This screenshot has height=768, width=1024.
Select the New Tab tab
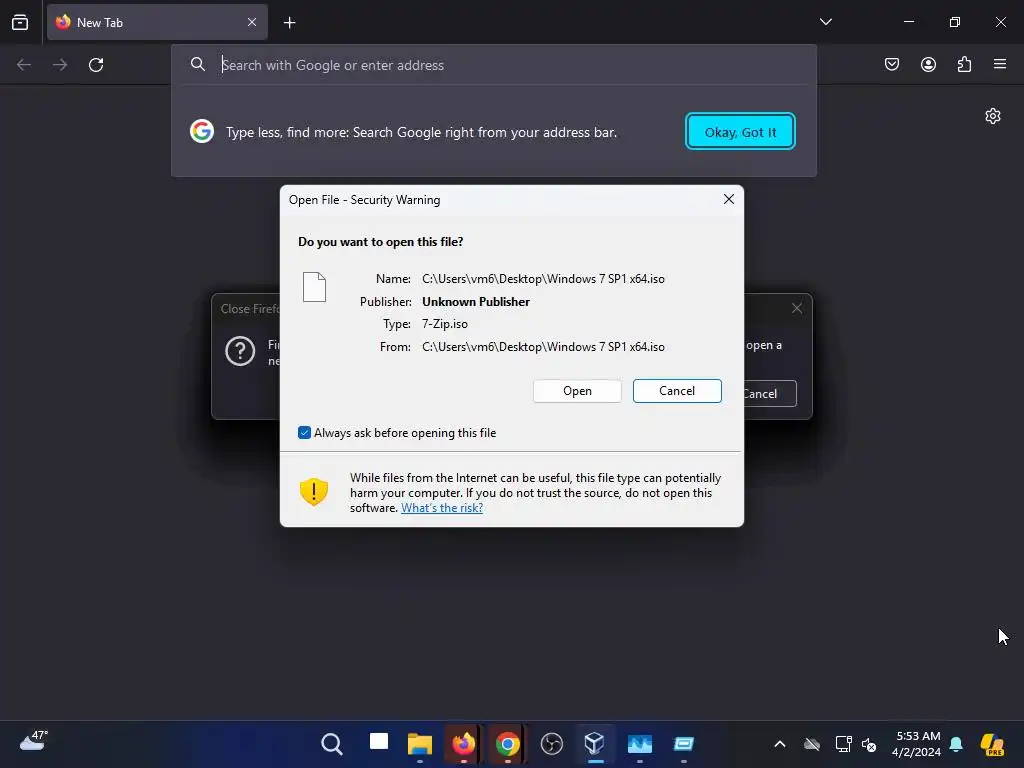(157, 22)
